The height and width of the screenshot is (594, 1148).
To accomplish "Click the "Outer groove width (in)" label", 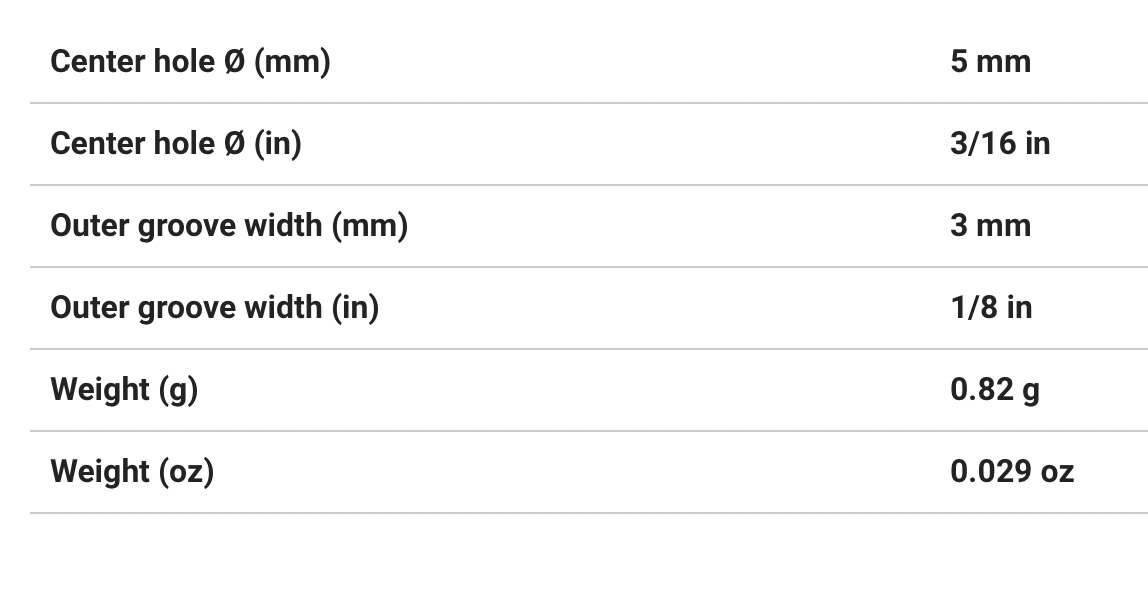I will coord(215,308).
